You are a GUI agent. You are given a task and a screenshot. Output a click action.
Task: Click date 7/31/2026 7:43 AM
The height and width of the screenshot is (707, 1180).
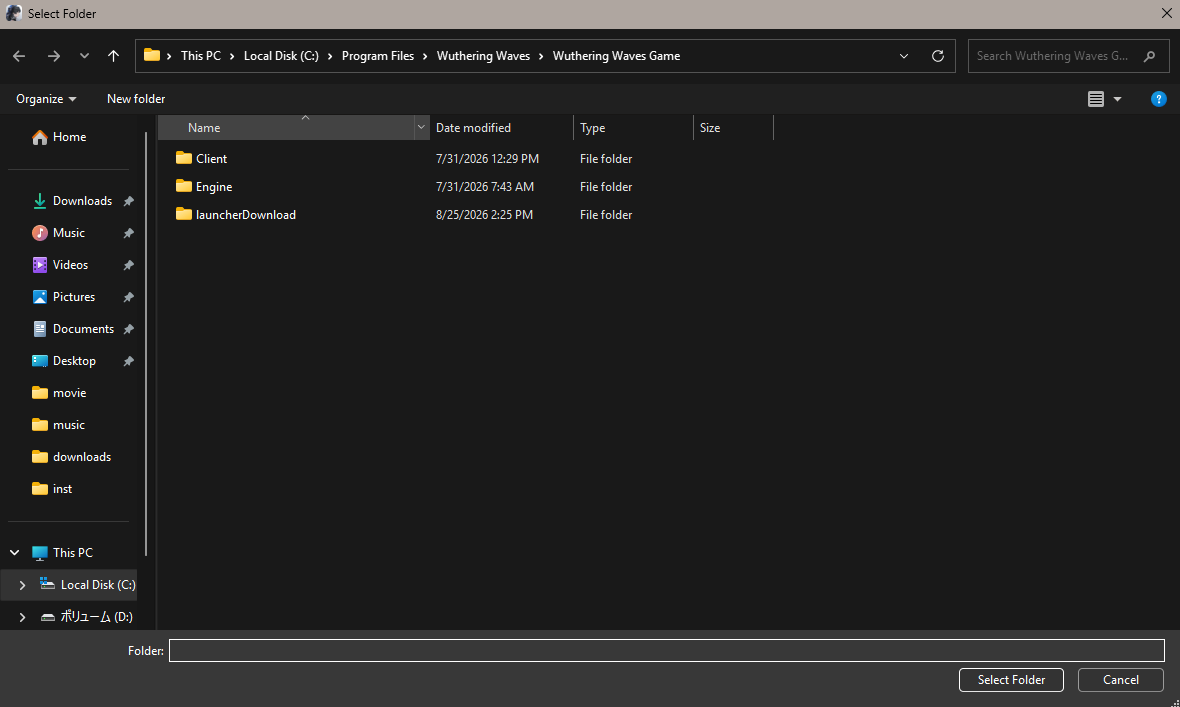[485, 186]
